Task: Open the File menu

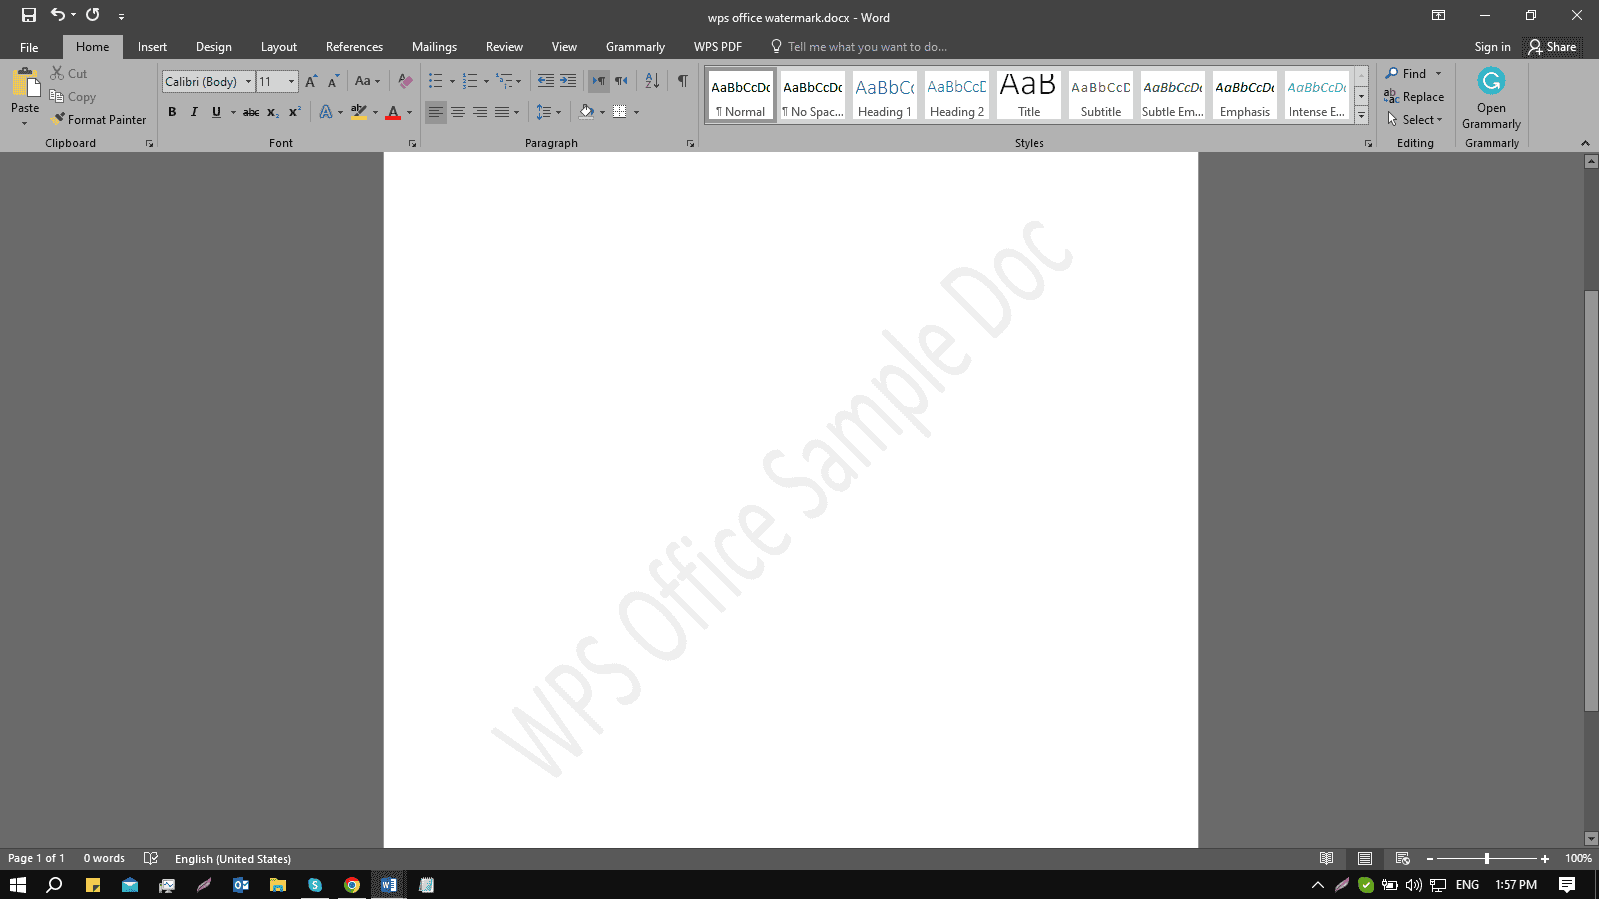Action: (x=29, y=47)
